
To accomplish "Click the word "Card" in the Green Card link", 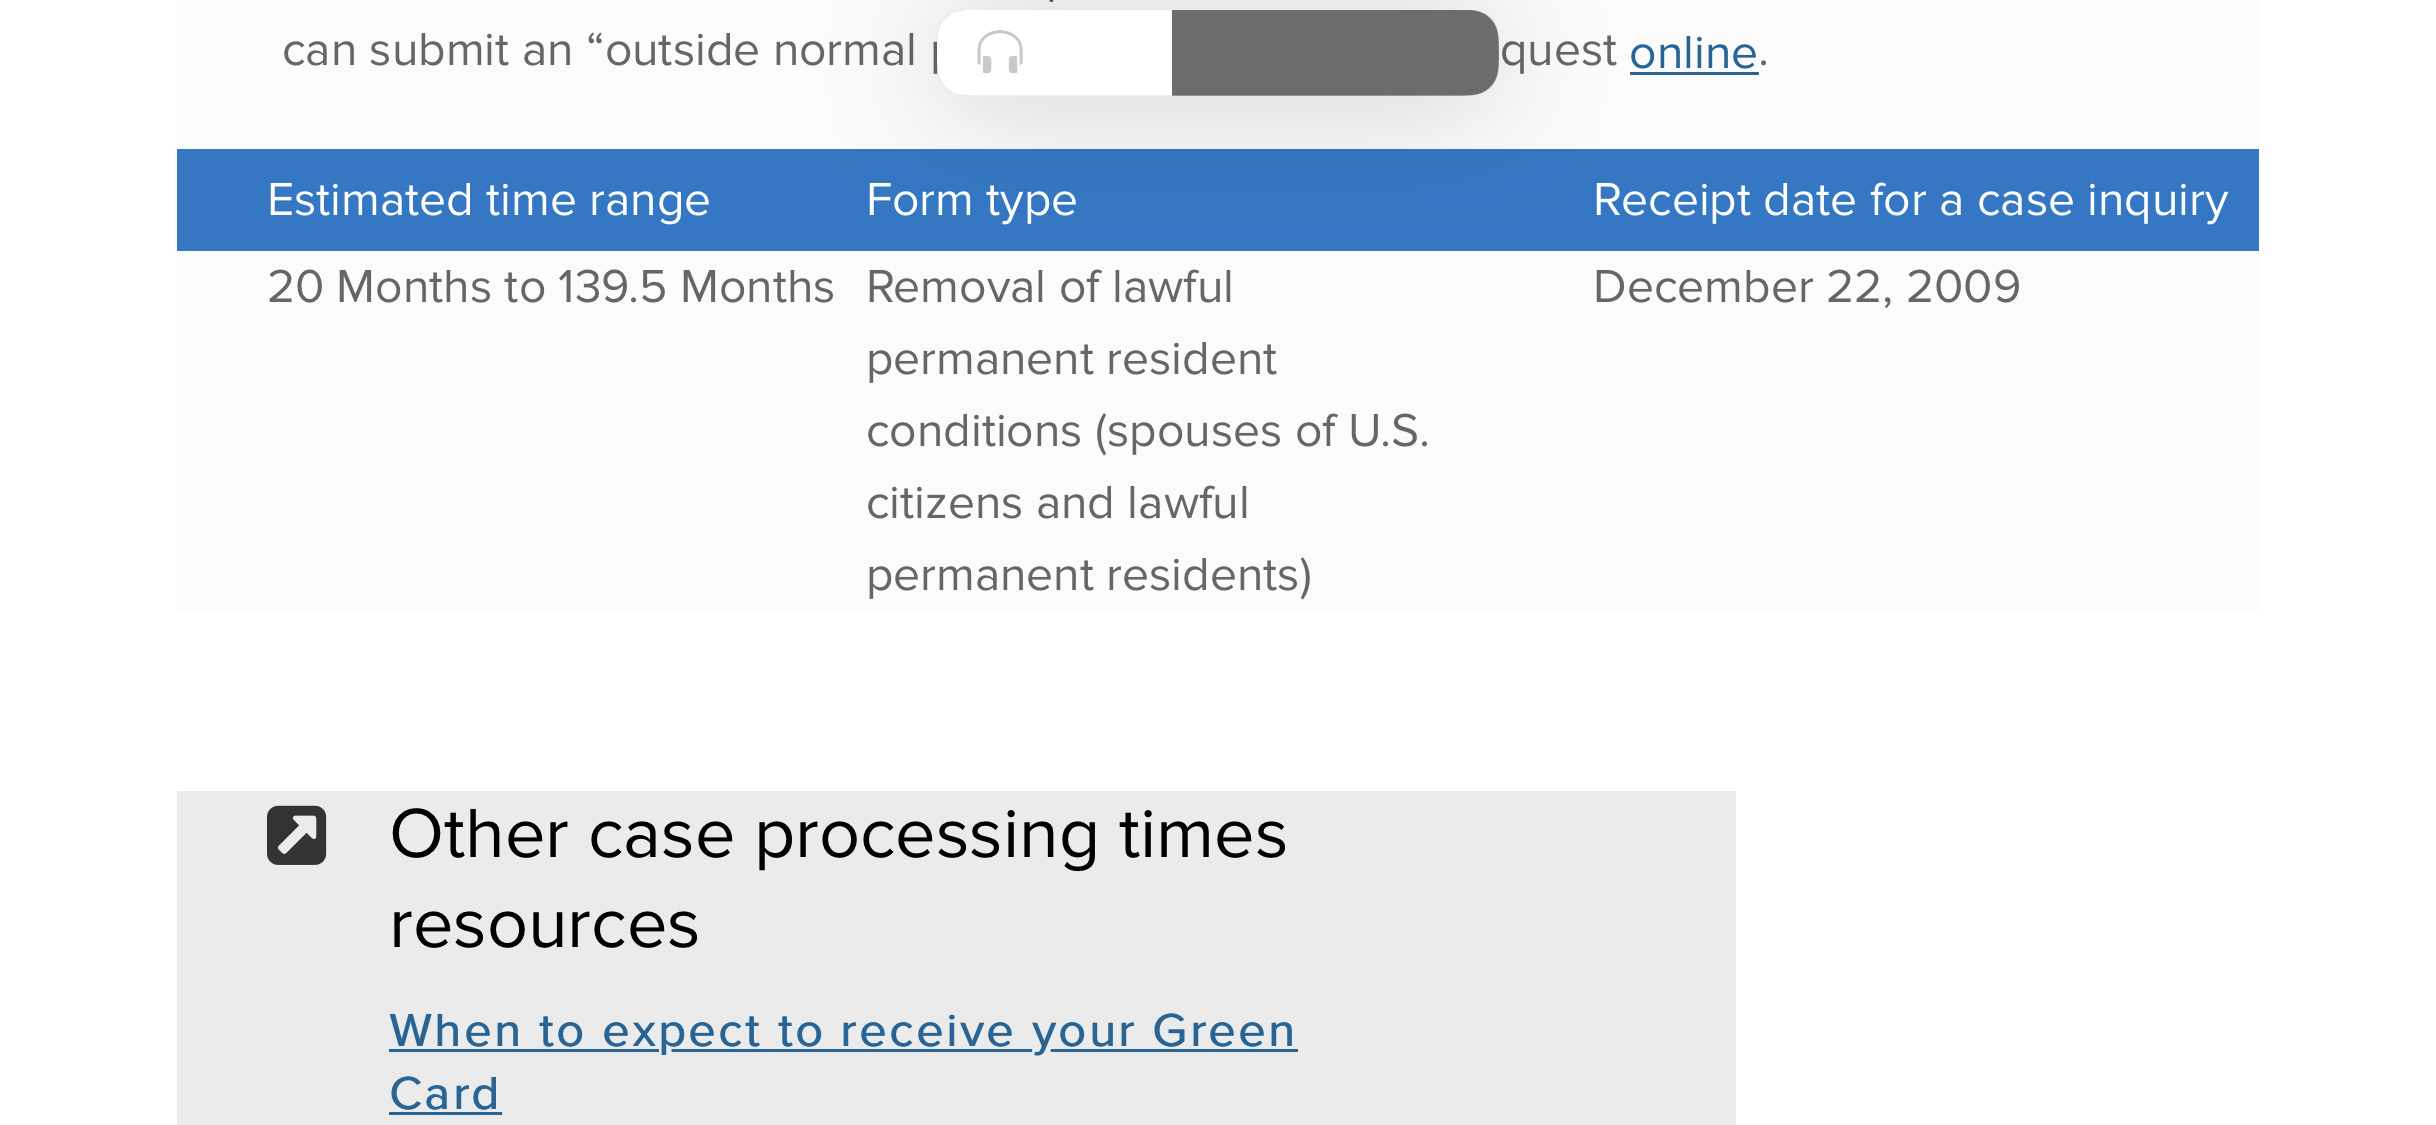I will pos(445,1093).
